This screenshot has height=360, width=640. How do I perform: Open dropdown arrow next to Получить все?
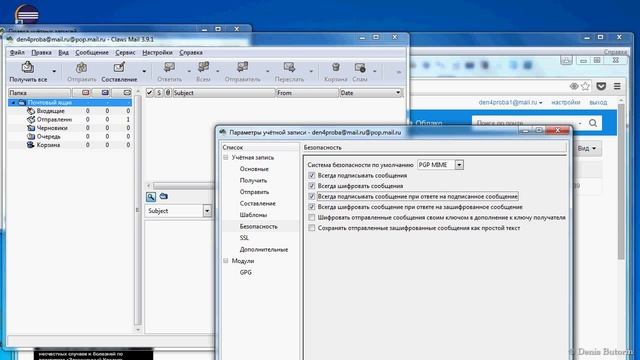[x=54, y=71]
